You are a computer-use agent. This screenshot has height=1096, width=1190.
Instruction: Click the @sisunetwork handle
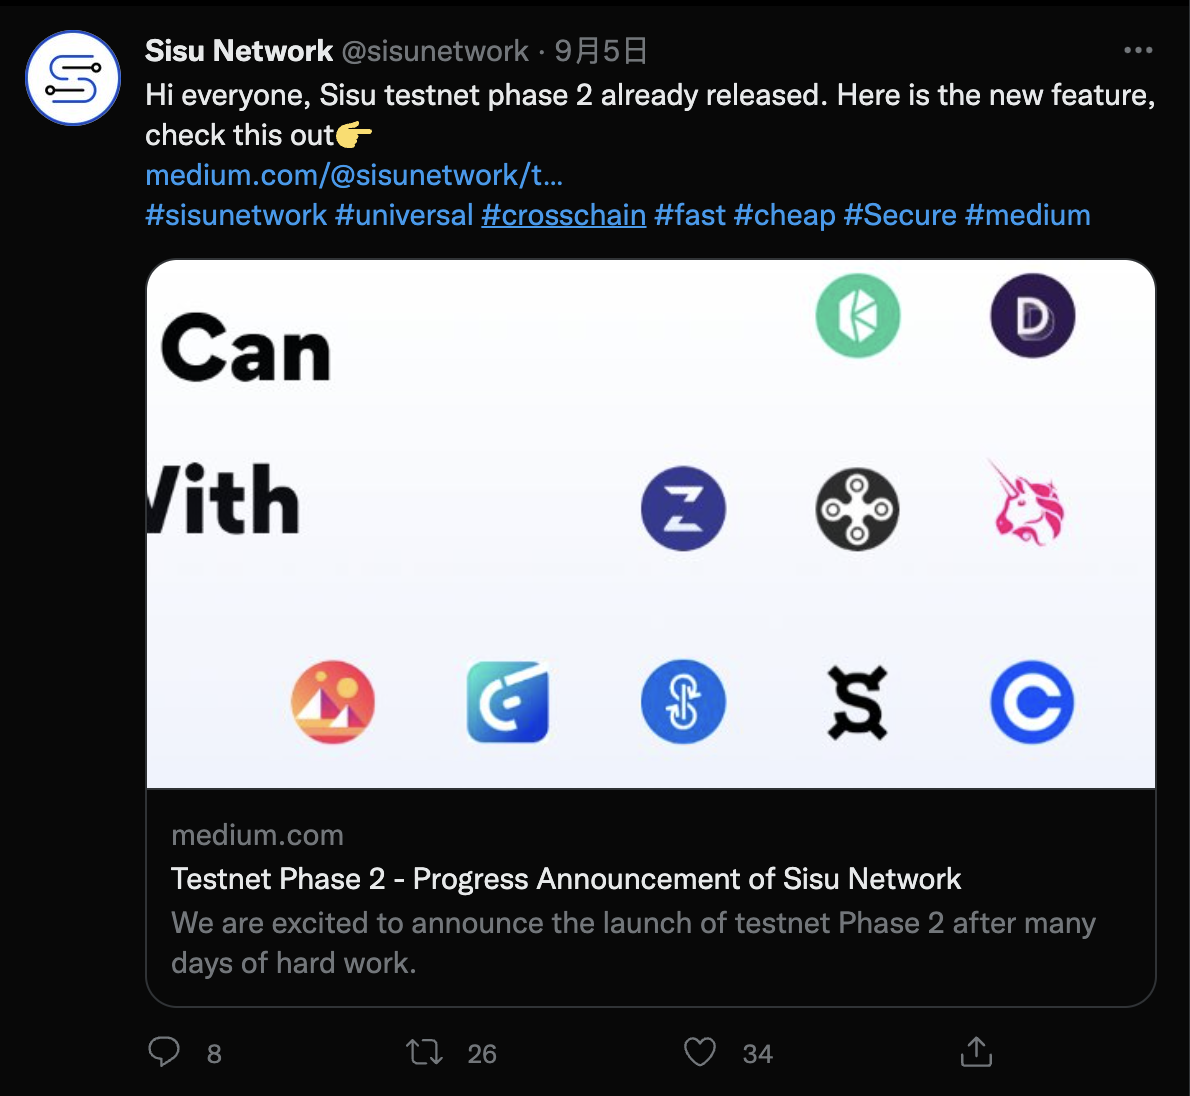click(x=435, y=50)
